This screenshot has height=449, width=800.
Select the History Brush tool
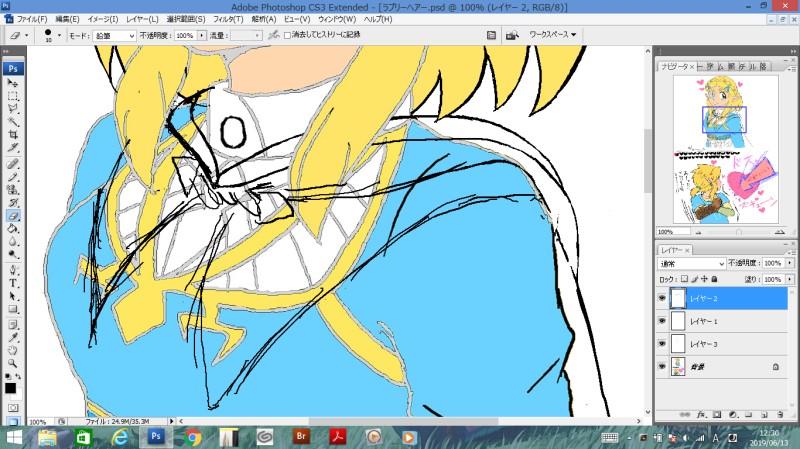point(13,203)
